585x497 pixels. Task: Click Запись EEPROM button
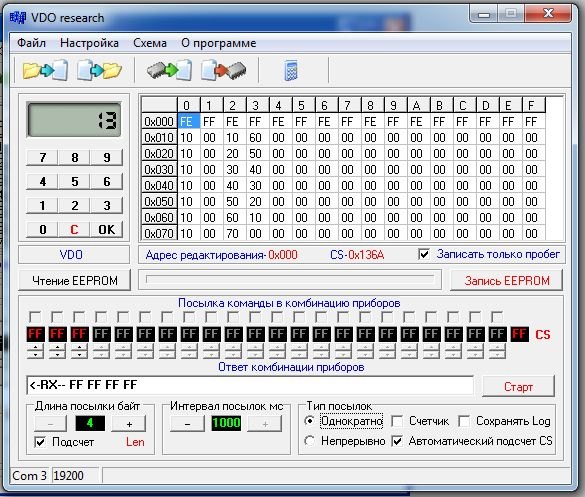point(507,280)
